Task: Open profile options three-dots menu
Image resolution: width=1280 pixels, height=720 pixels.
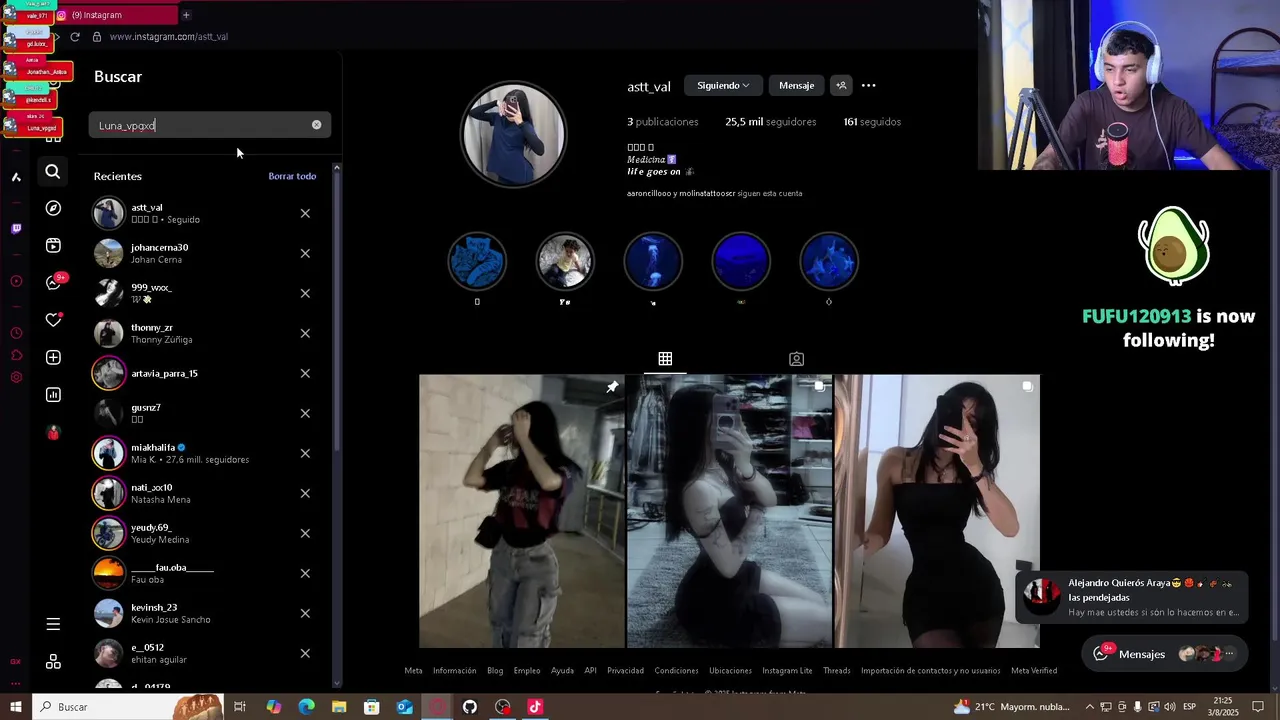Action: pyautogui.click(x=869, y=85)
